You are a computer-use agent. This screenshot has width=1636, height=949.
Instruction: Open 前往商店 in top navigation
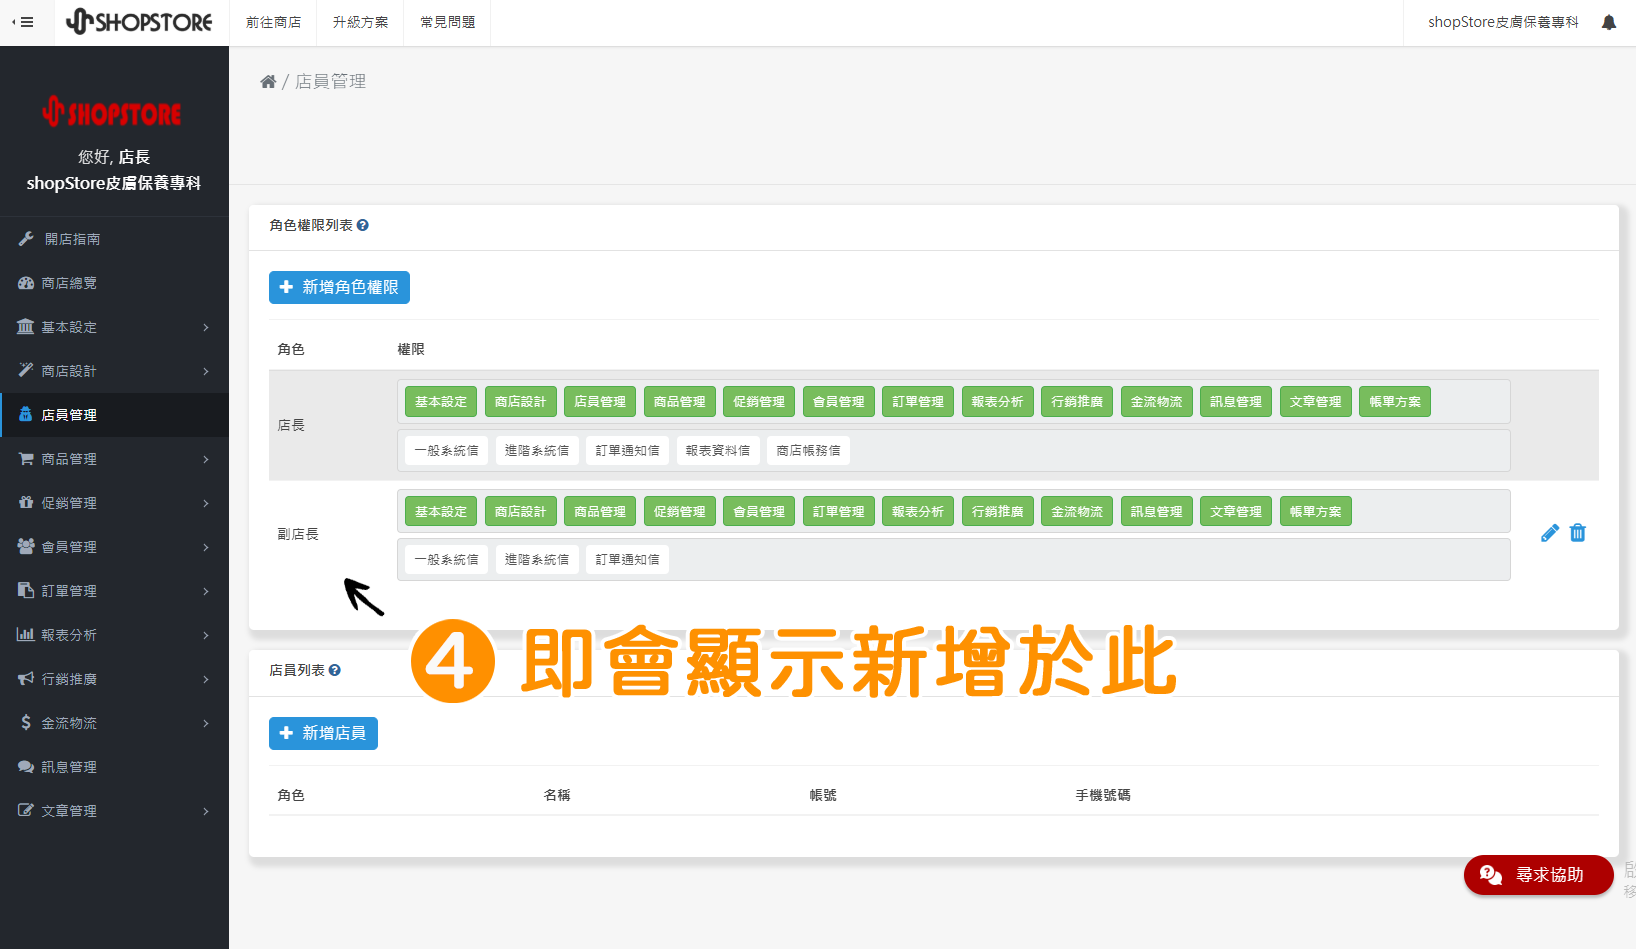[x=273, y=22]
